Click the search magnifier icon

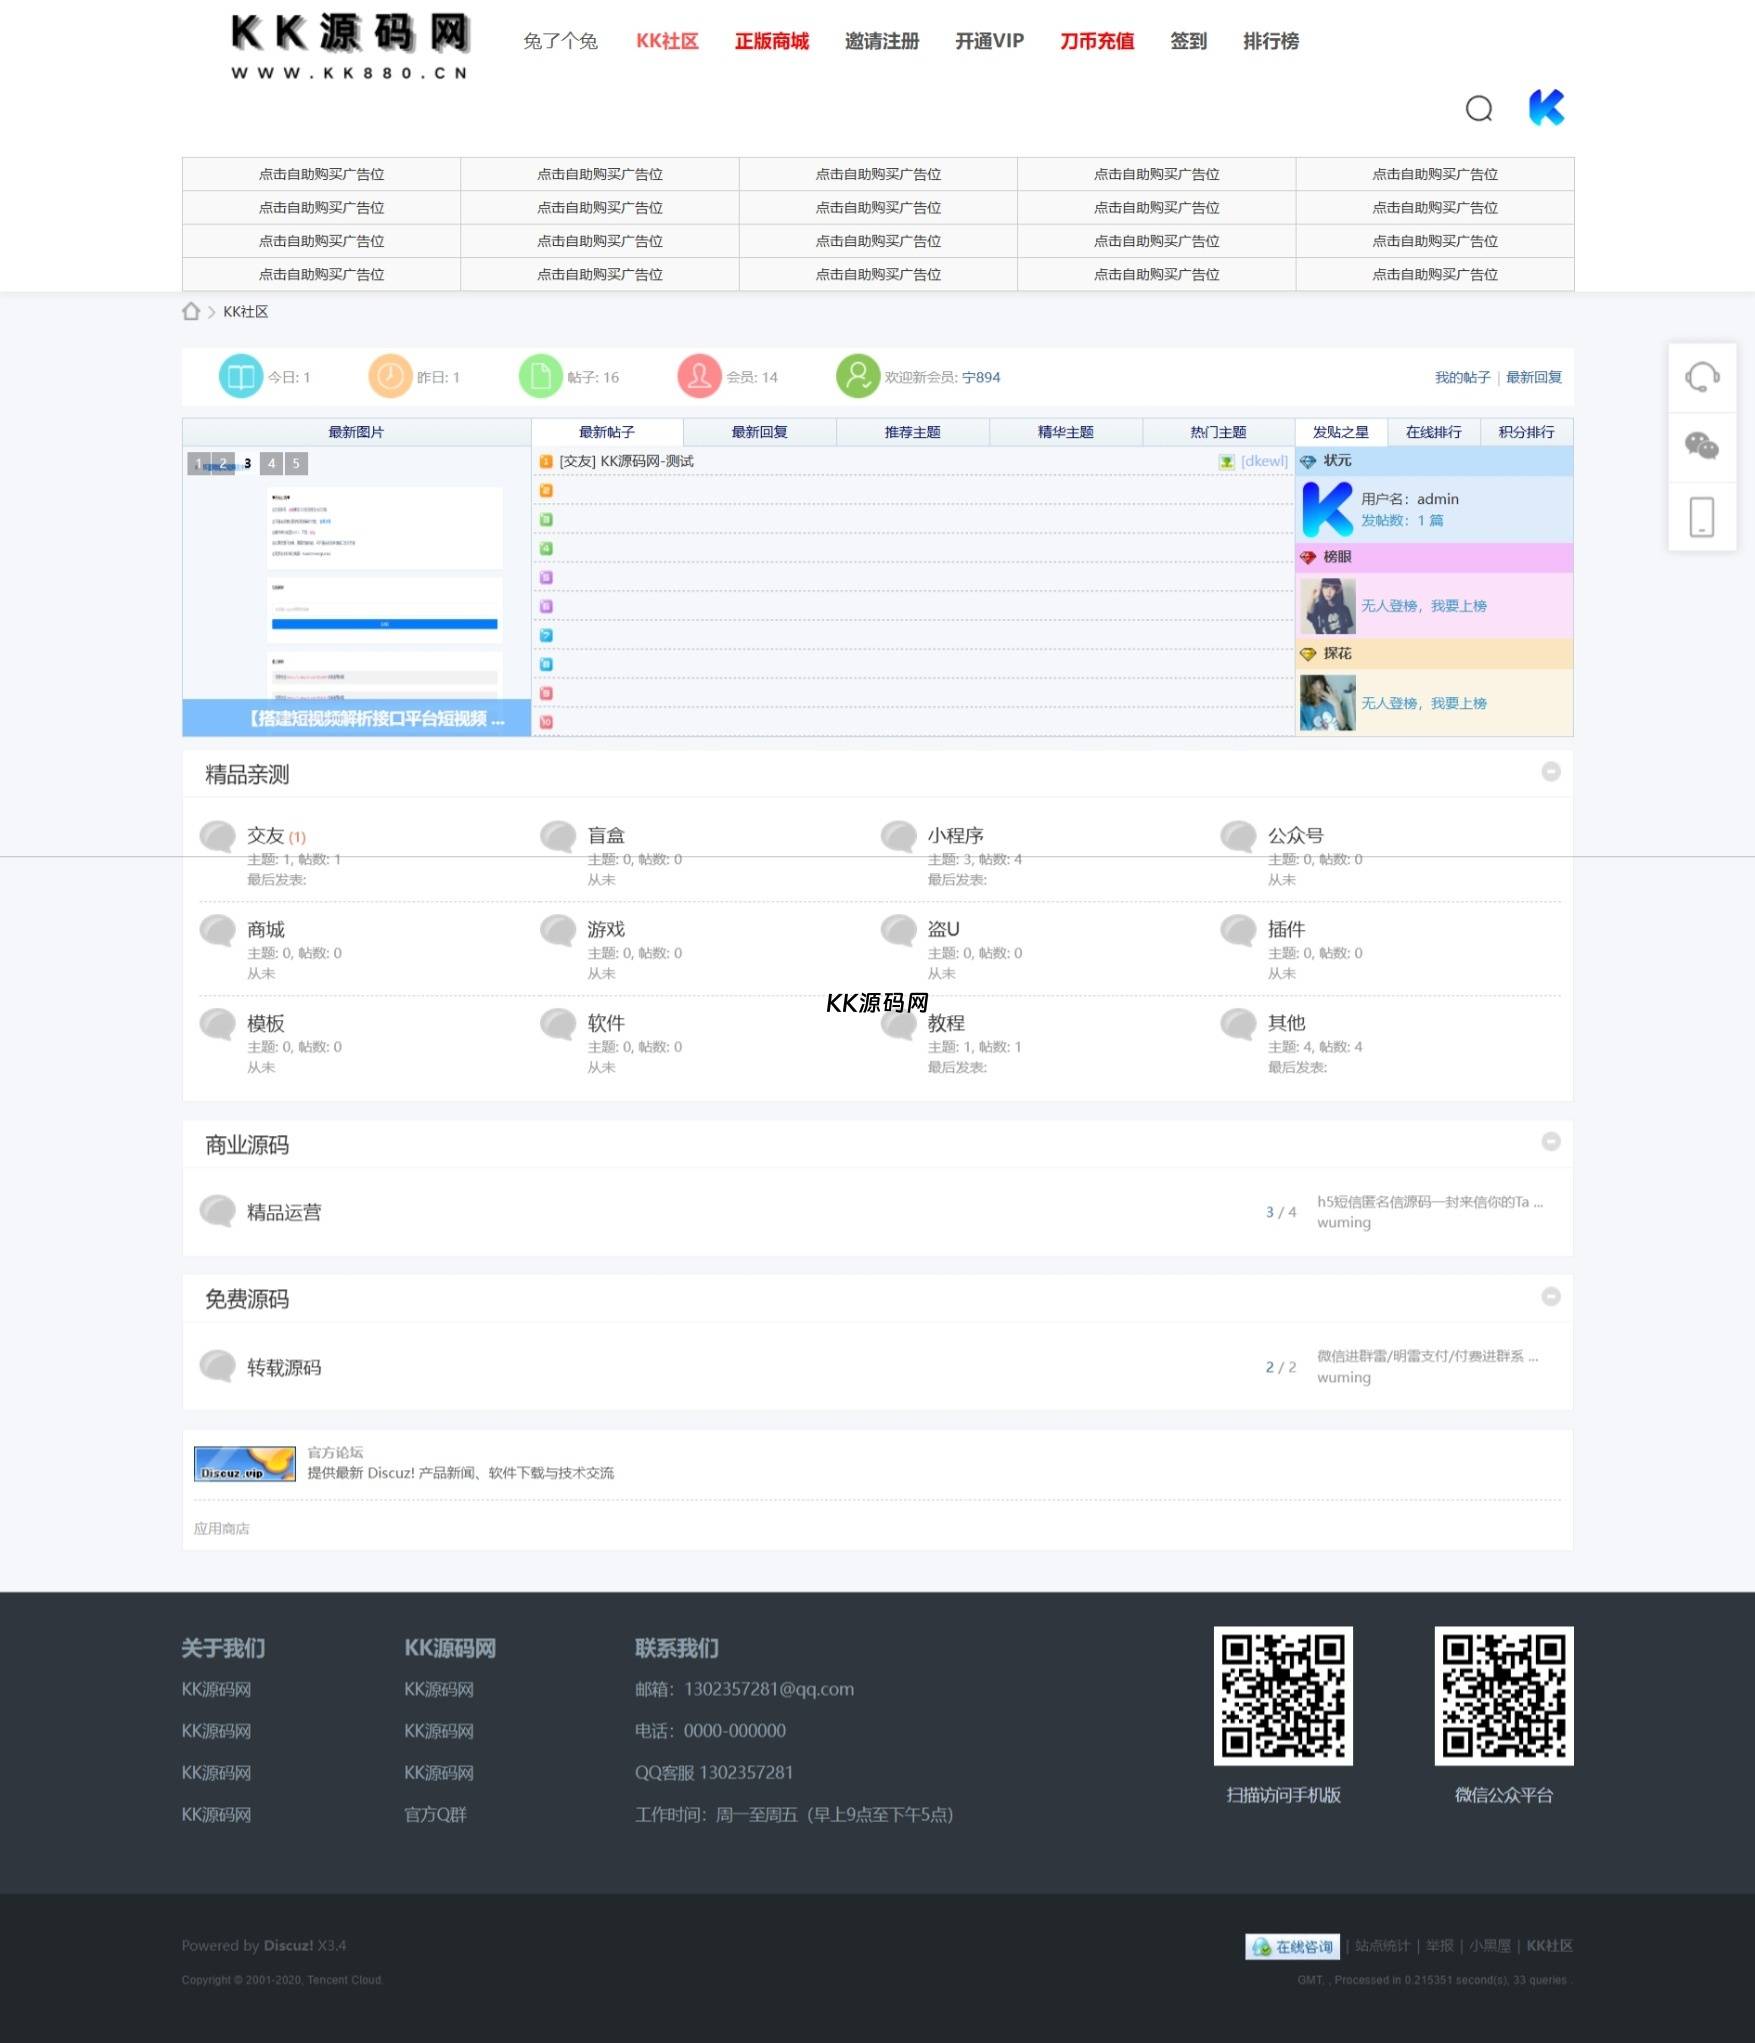(1478, 108)
